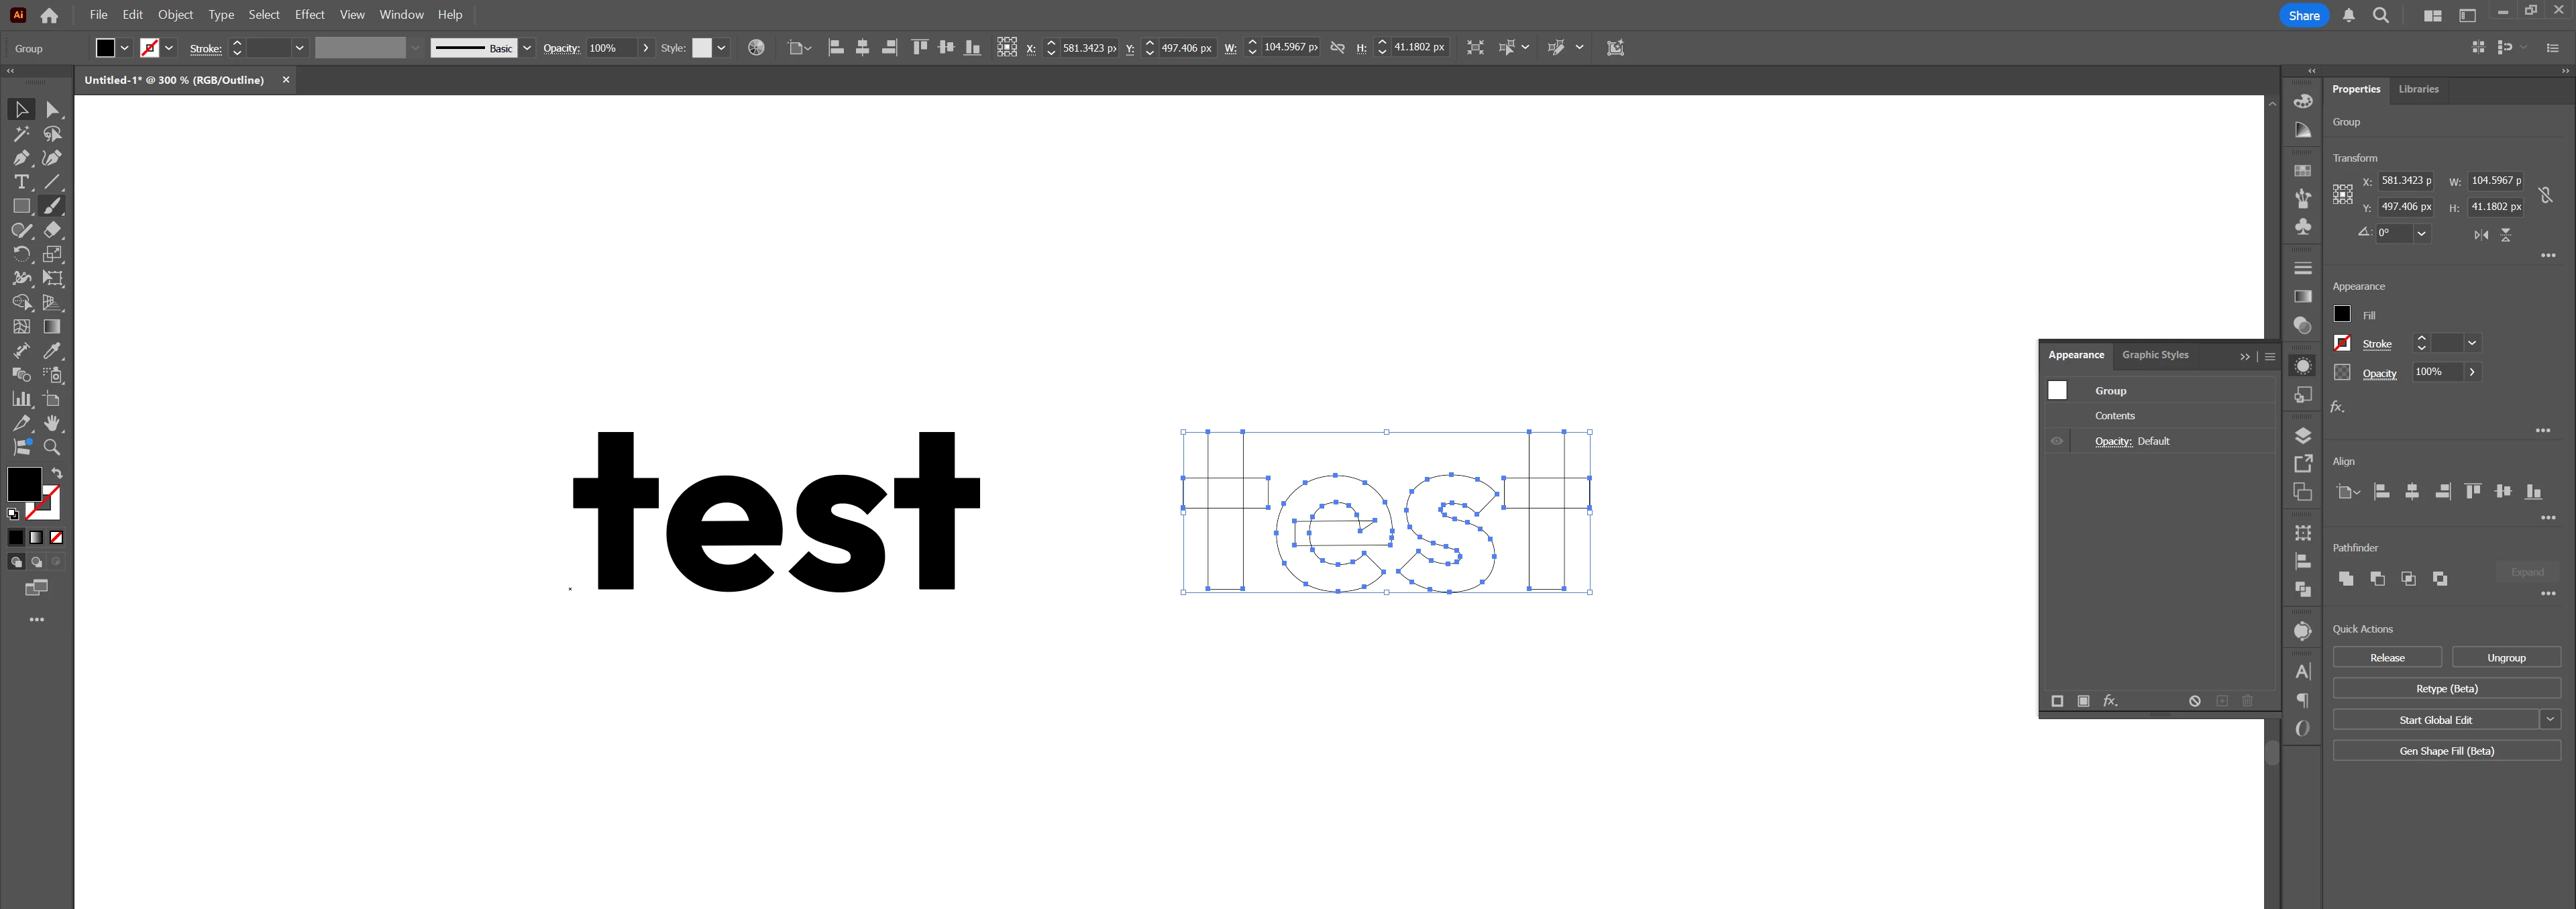Select the Pen tool
Viewport: 2576px width, 909px height.
pyautogui.click(x=21, y=158)
